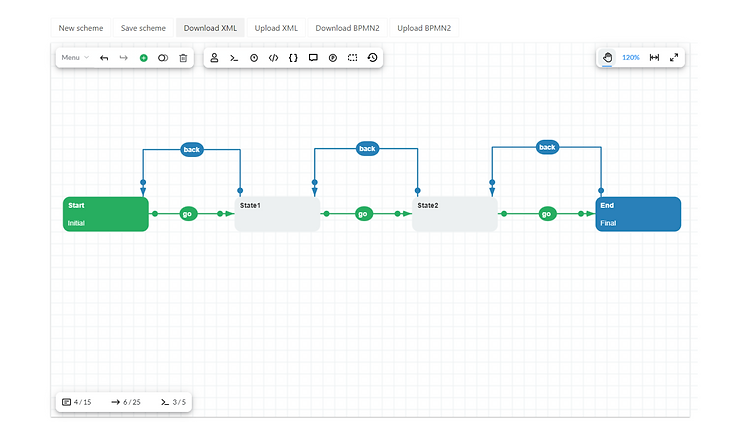The image size is (740, 422).
Task: Open the process info circled P icon
Action: coord(333,58)
